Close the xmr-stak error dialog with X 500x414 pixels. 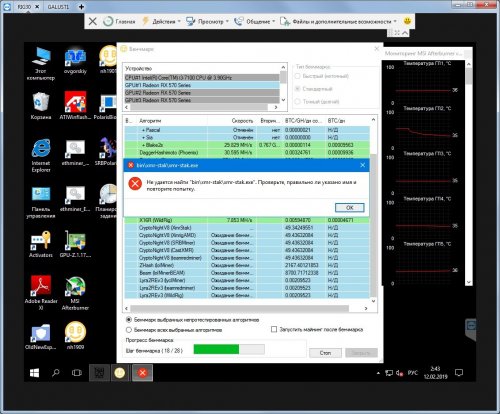click(x=363, y=165)
